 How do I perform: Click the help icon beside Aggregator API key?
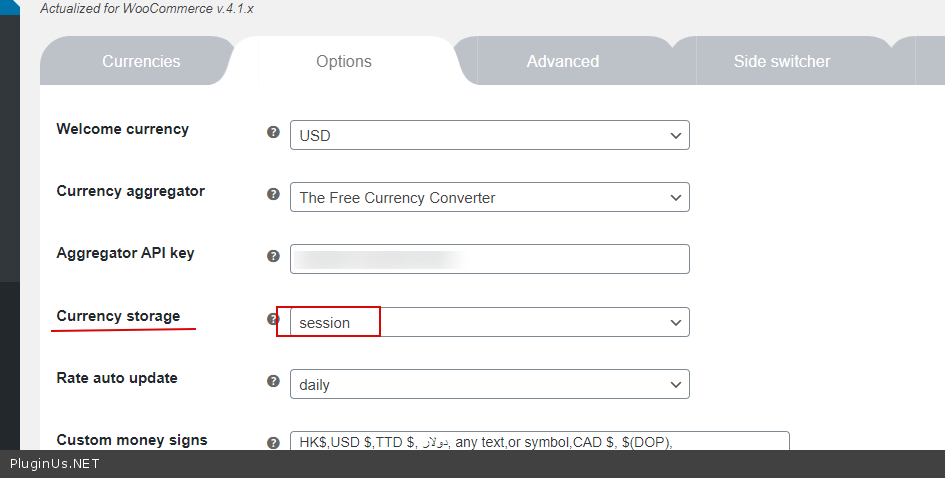click(273, 256)
